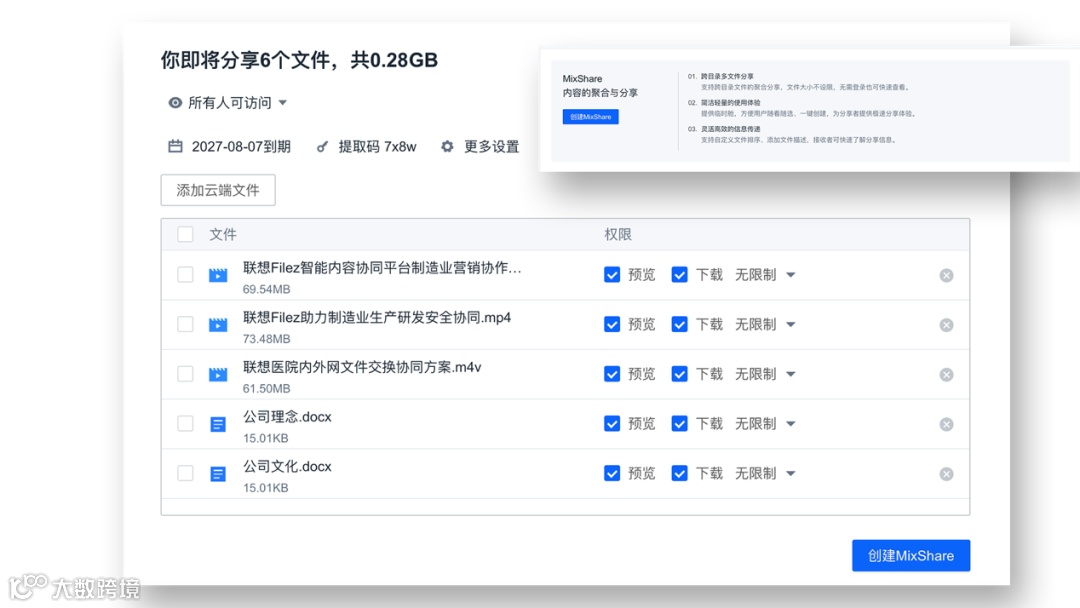Remove 公司理念.docx from share list
1080x608 pixels.
pos(946,424)
